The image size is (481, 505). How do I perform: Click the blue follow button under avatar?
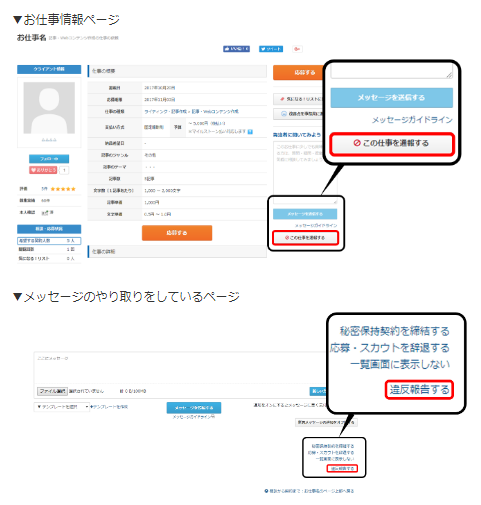[49, 159]
